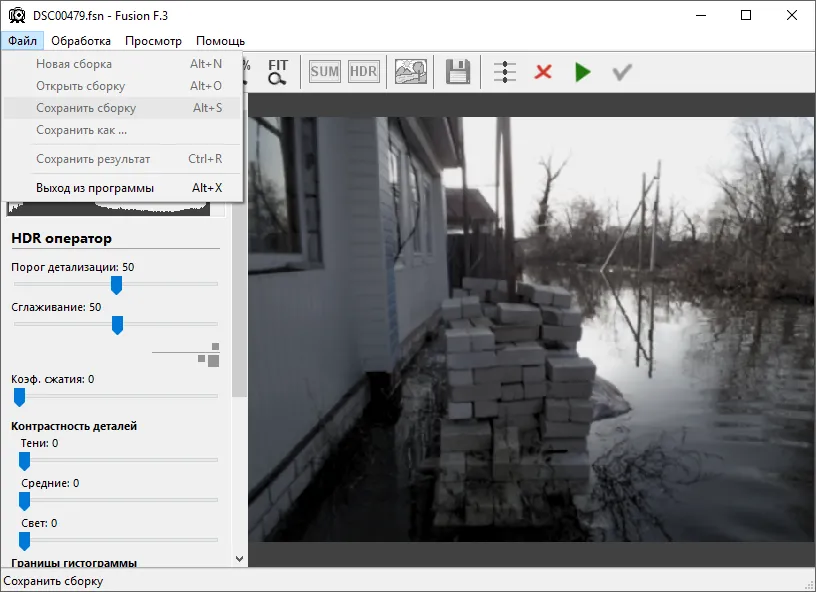Click the floppy disk save icon
This screenshot has width=816, height=592.
(458, 72)
